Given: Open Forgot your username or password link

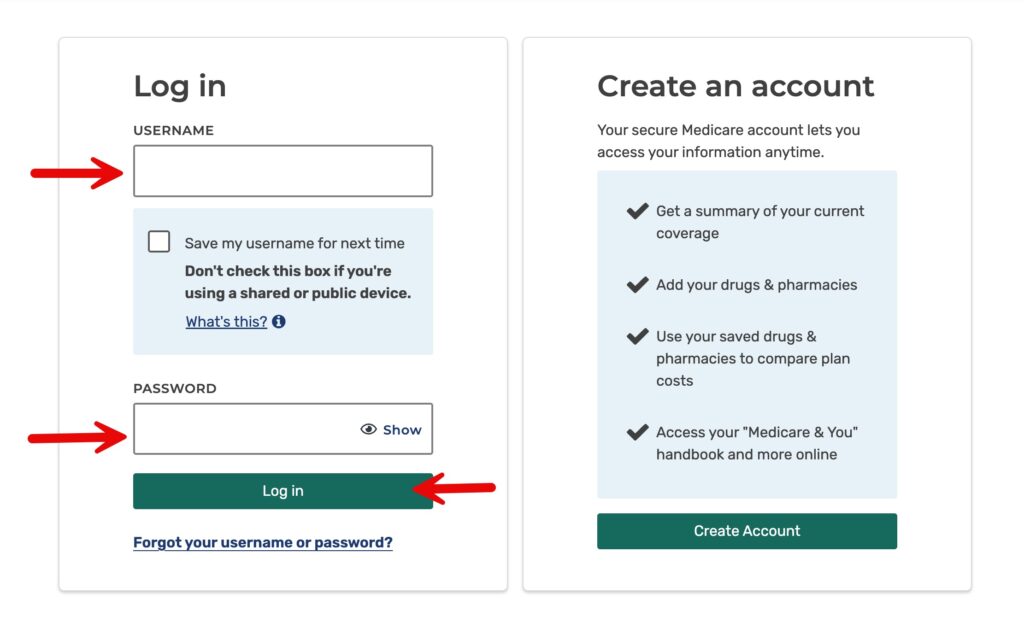Looking at the screenshot, I should [x=263, y=543].
